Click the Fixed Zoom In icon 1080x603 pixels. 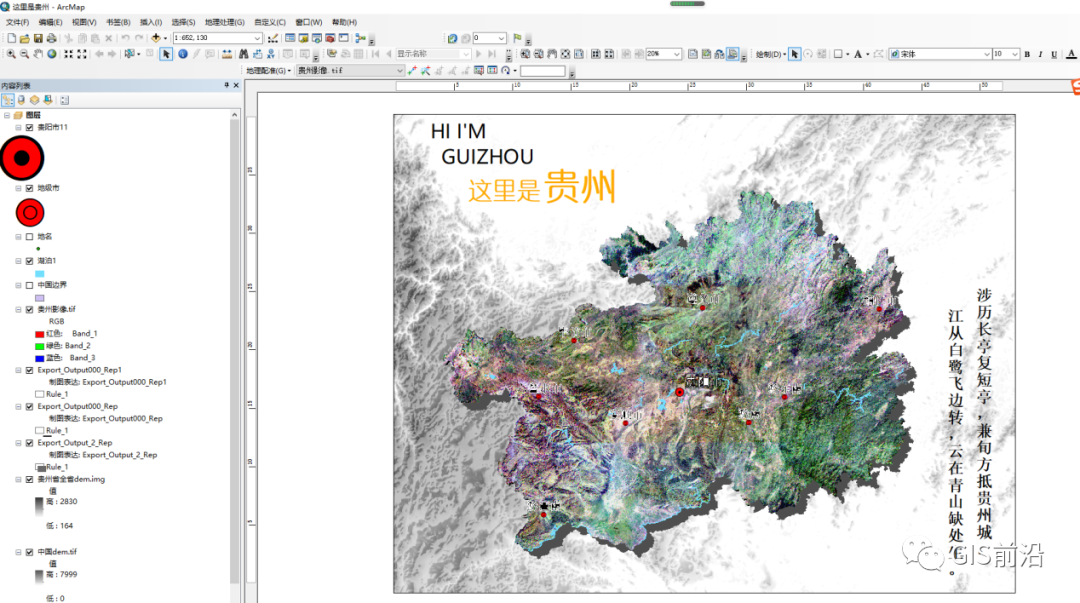click(68, 54)
